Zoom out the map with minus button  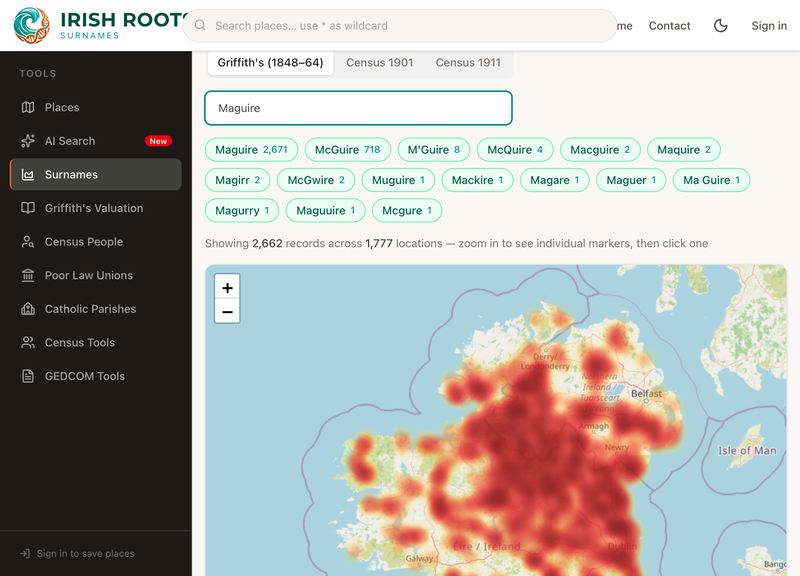228,312
